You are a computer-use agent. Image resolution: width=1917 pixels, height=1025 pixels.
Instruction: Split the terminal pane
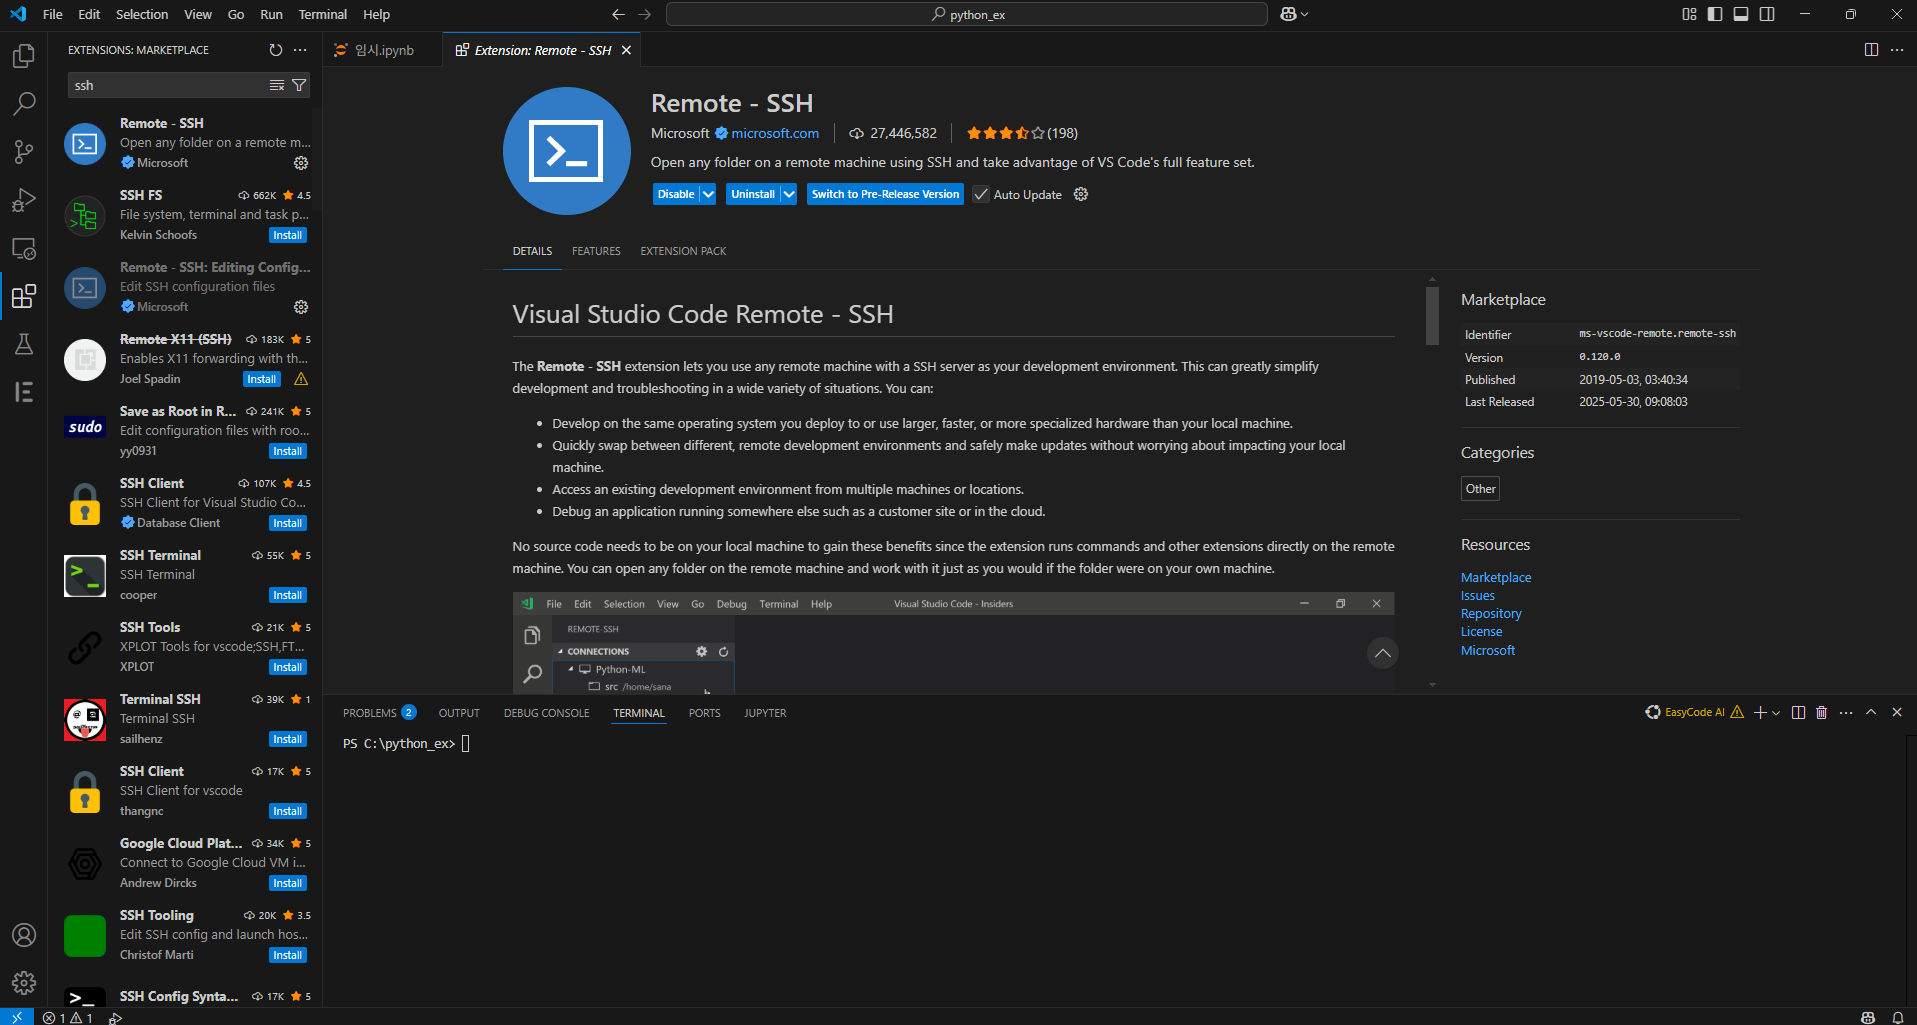pyautogui.click(x=1798, y=712)
